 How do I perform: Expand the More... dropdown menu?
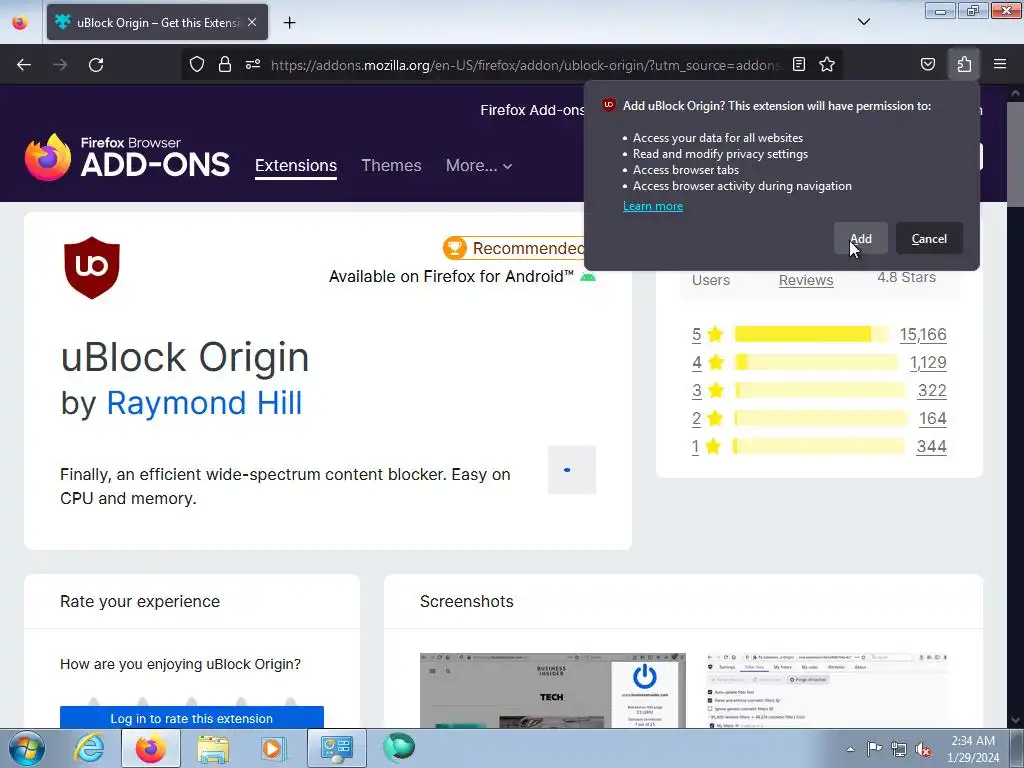(479, 166)
